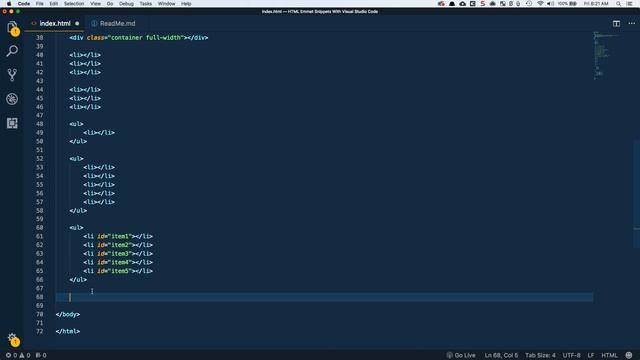
Task: Click the warnings count in status bar
Action: [25, 356]
